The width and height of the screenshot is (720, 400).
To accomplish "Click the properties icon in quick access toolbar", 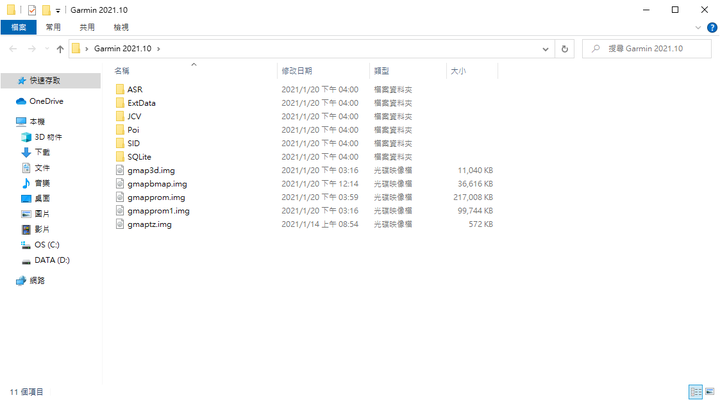I will coord(32,10).
